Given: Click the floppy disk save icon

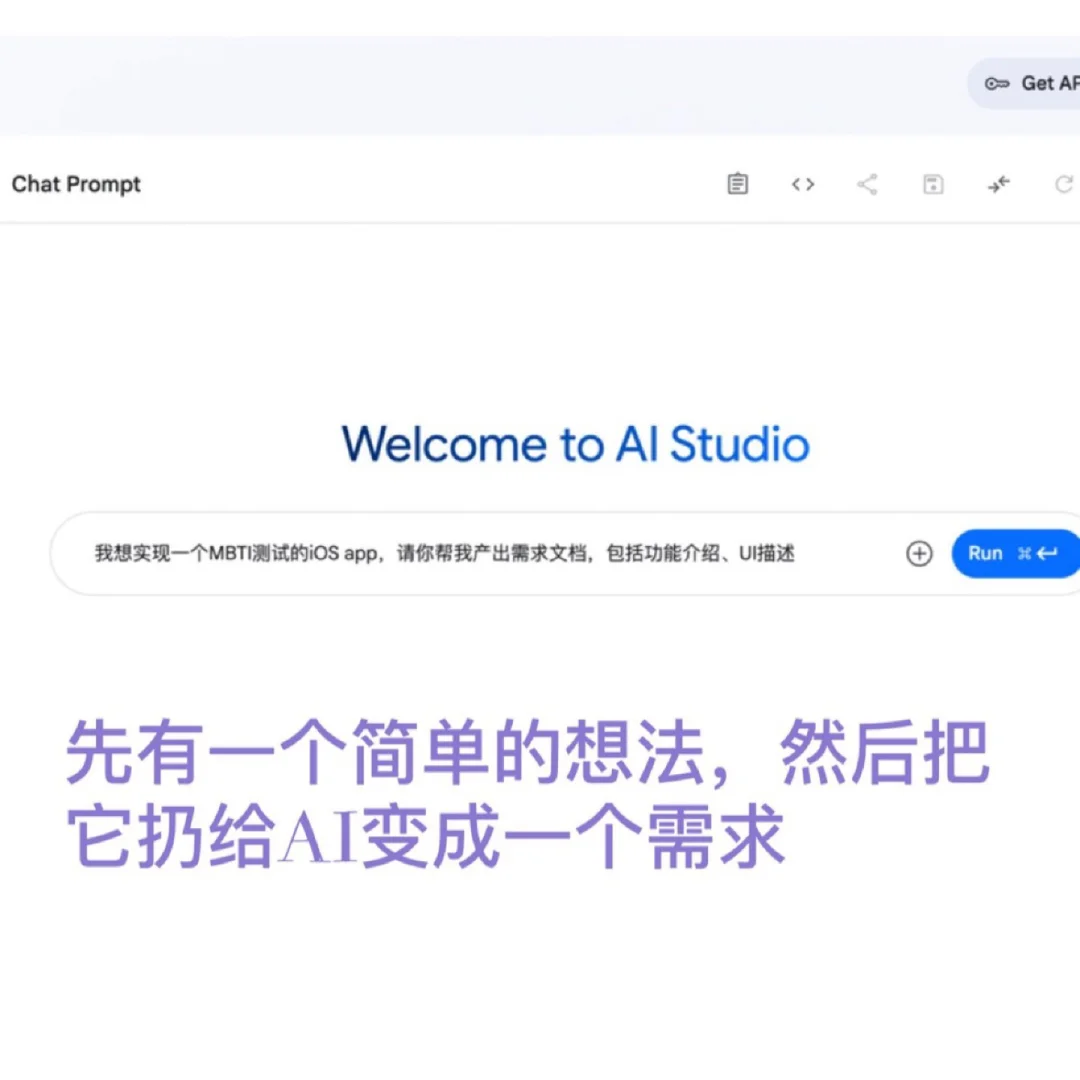Looking at the screenshot, I should 932,184.
